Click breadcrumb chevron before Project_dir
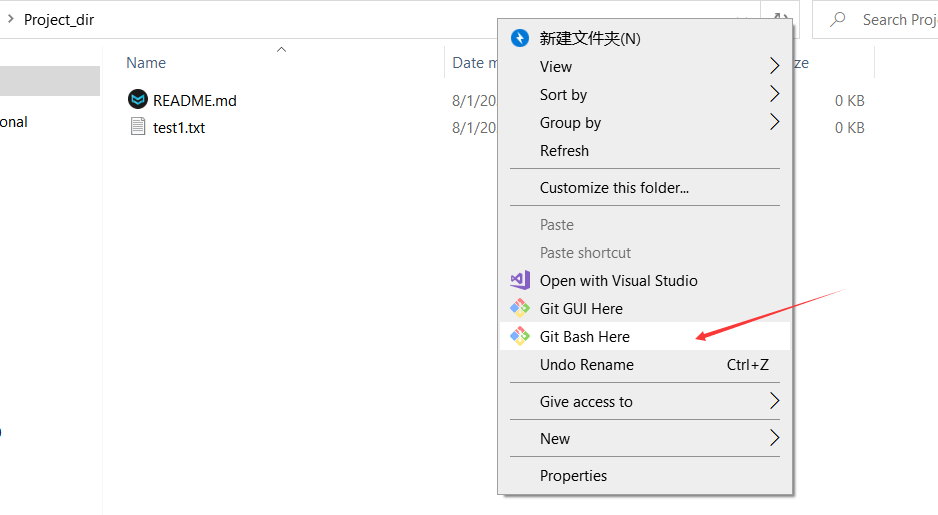The height and width of the screenshot is (515, 938). 10,19
